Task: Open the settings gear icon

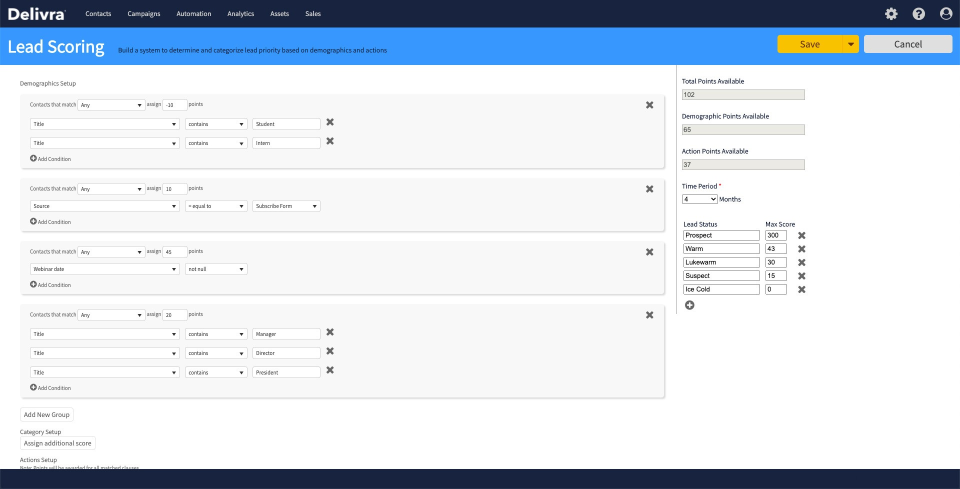Action: [x=891, y=13]
